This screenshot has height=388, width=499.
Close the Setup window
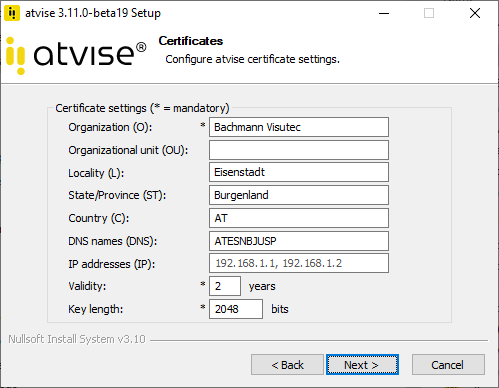click(x=475, y=13)
